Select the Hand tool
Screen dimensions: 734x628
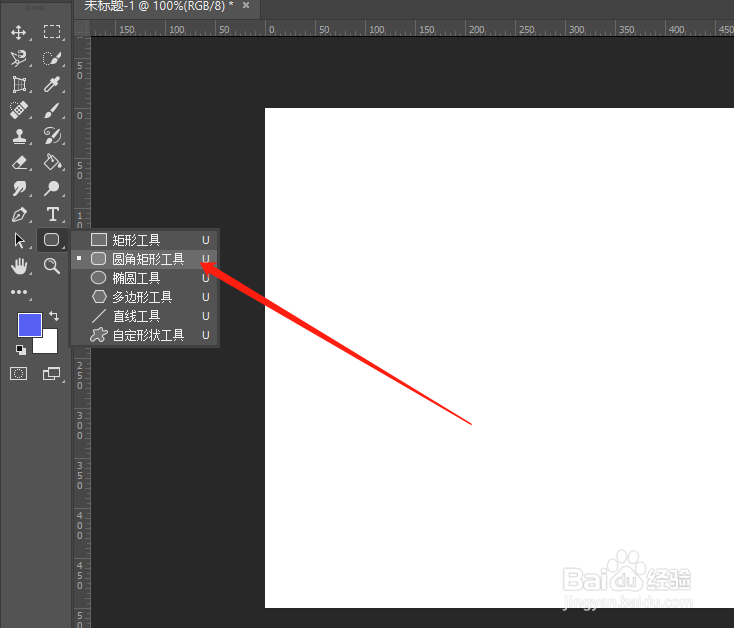pos(19,266)
